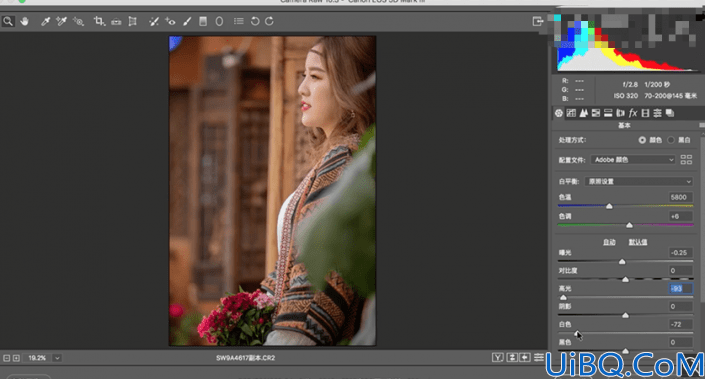
Task: Expand the 白平衡 原照设置 dropdown
Action: 638,181
